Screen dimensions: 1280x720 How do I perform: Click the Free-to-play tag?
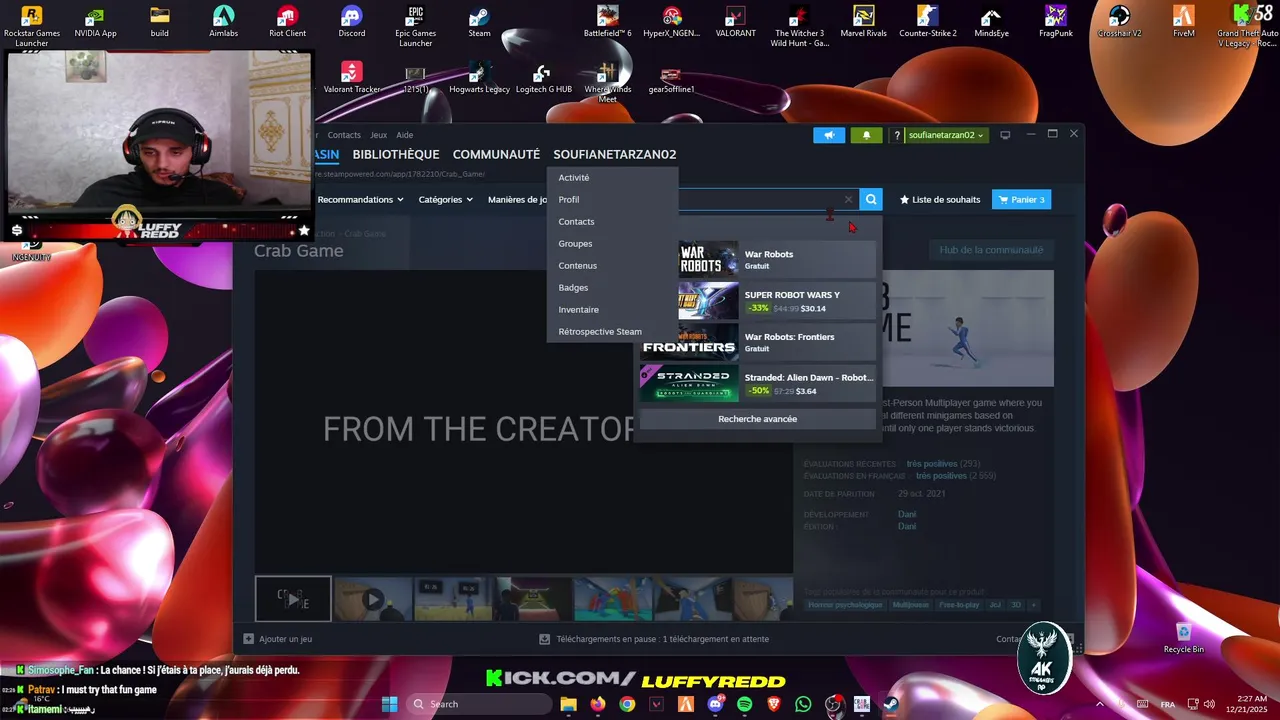(x=959, y=605)
